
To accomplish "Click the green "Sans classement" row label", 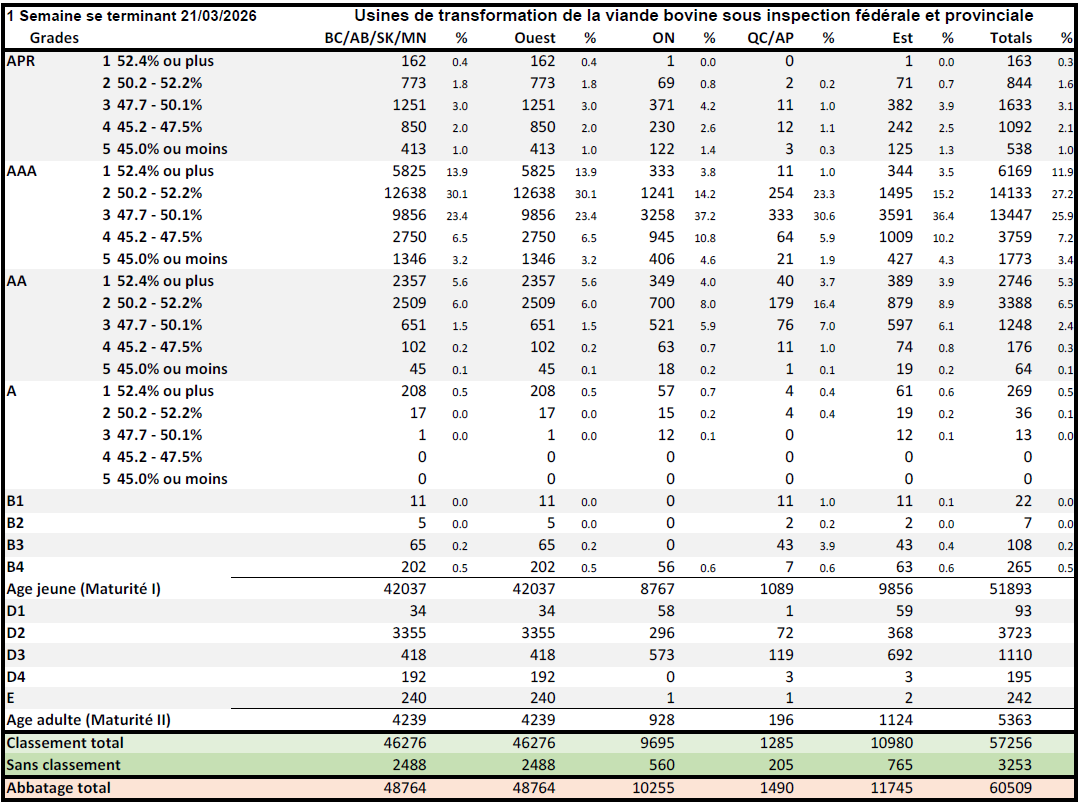I will tap(63, 765).
